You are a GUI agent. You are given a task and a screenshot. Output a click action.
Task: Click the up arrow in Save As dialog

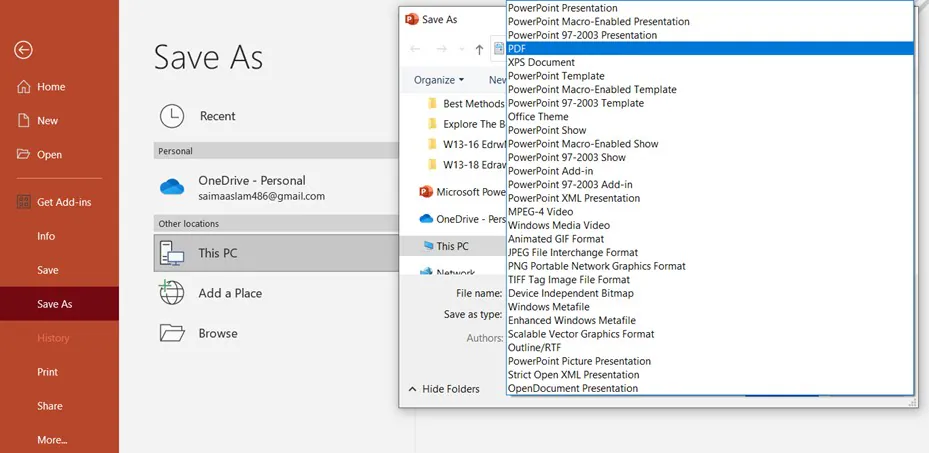coord(479,49)
